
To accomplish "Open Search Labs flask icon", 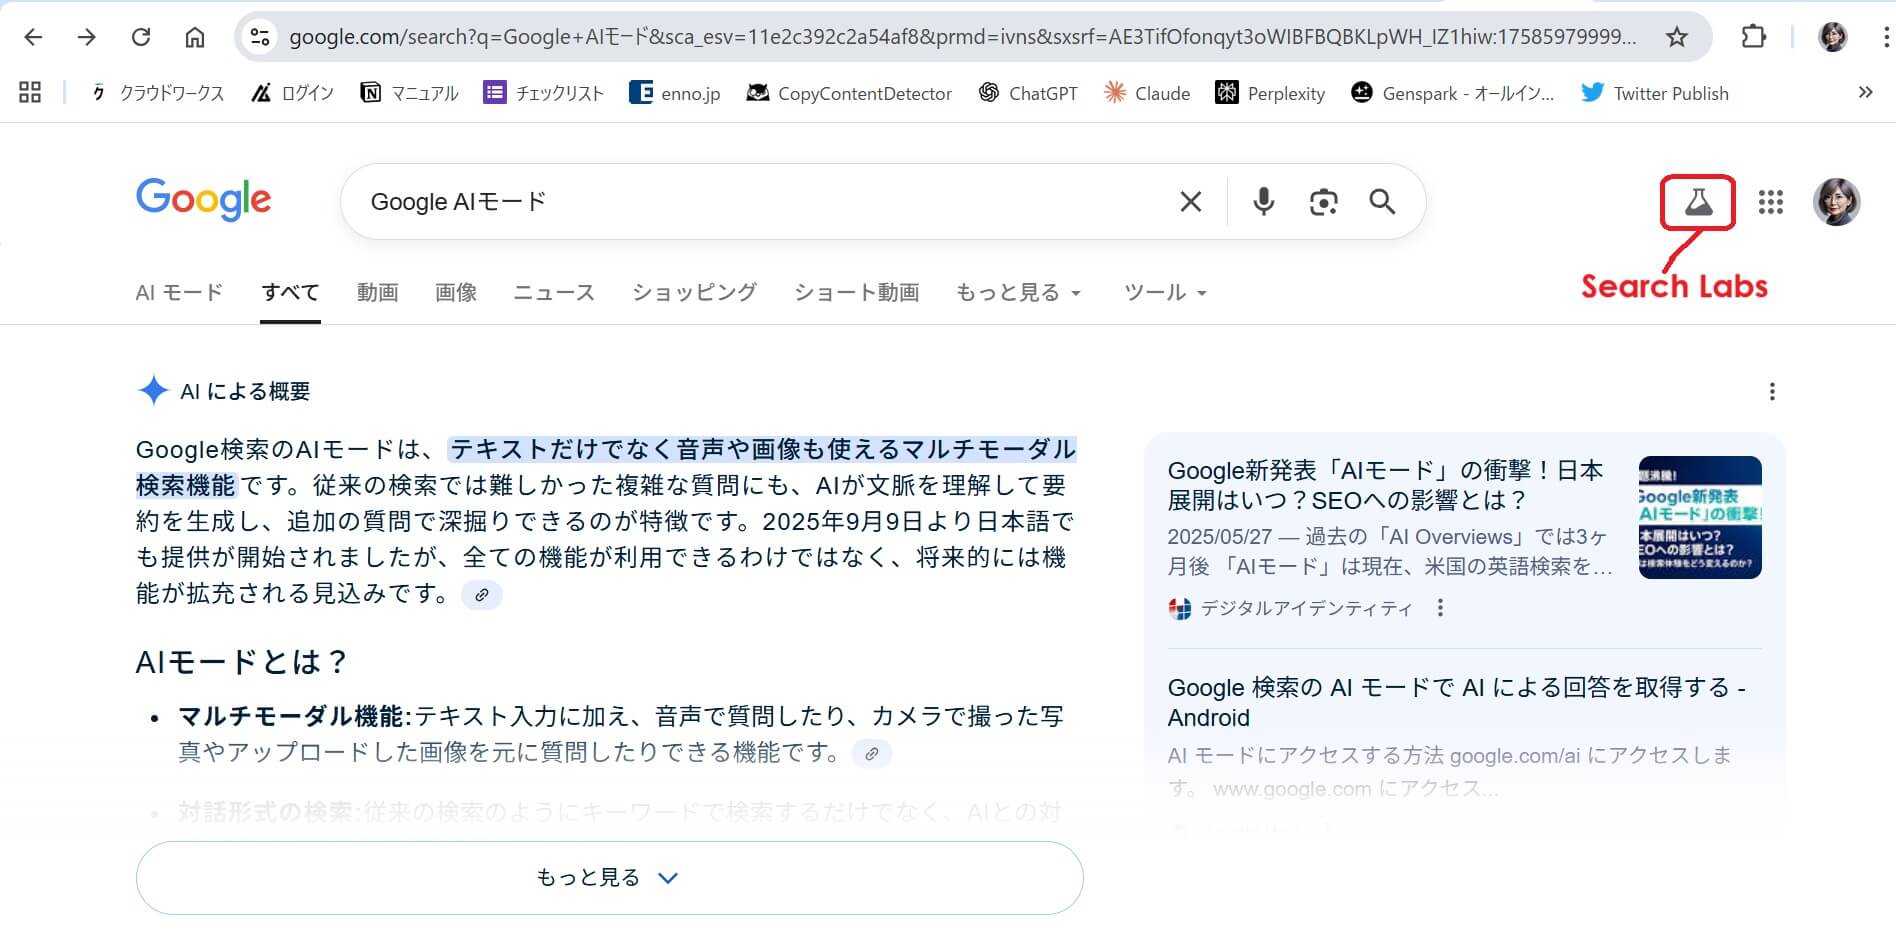I will pos(1697,203).
